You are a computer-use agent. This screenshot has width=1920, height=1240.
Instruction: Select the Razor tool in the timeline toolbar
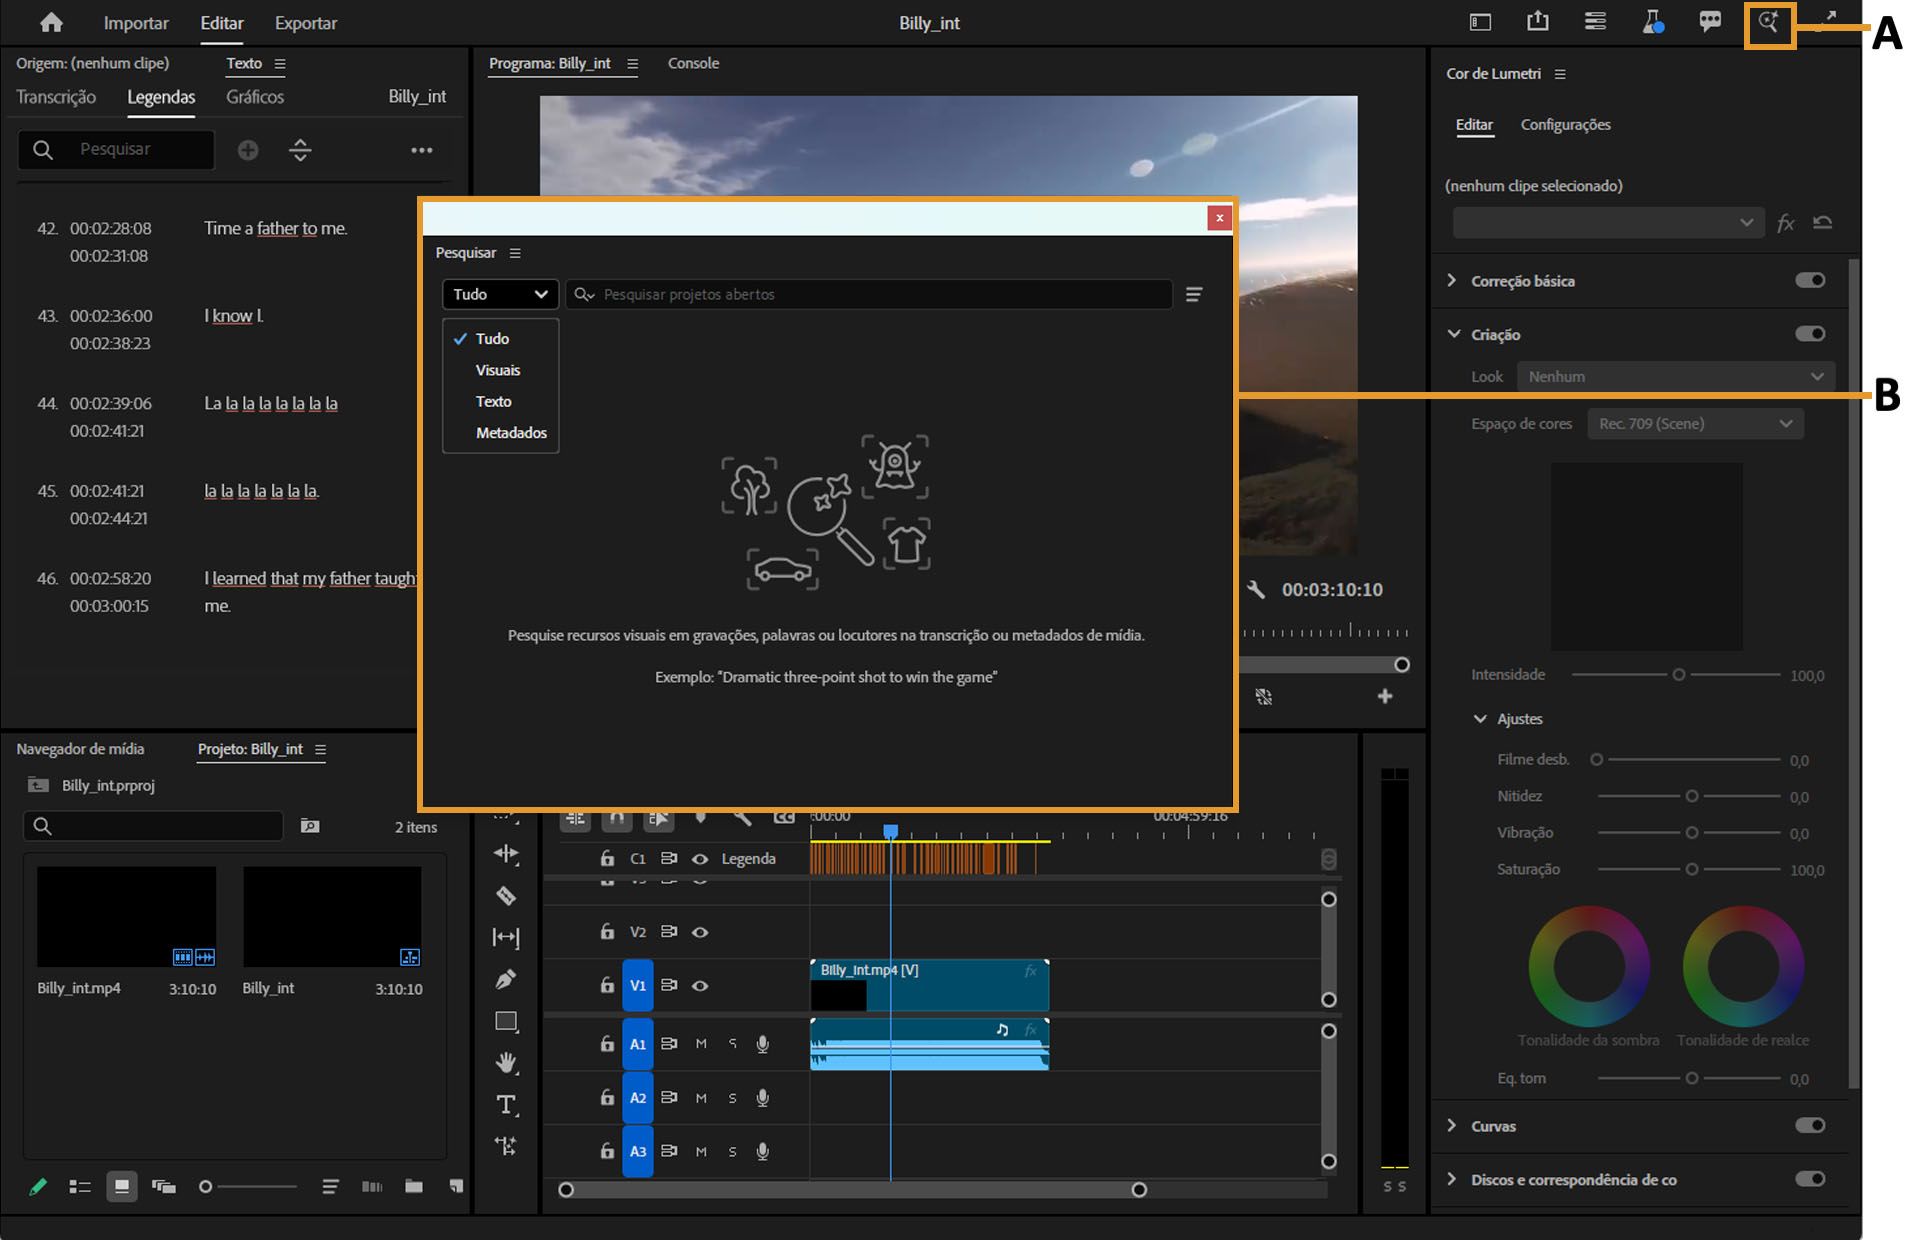[506, 897]
